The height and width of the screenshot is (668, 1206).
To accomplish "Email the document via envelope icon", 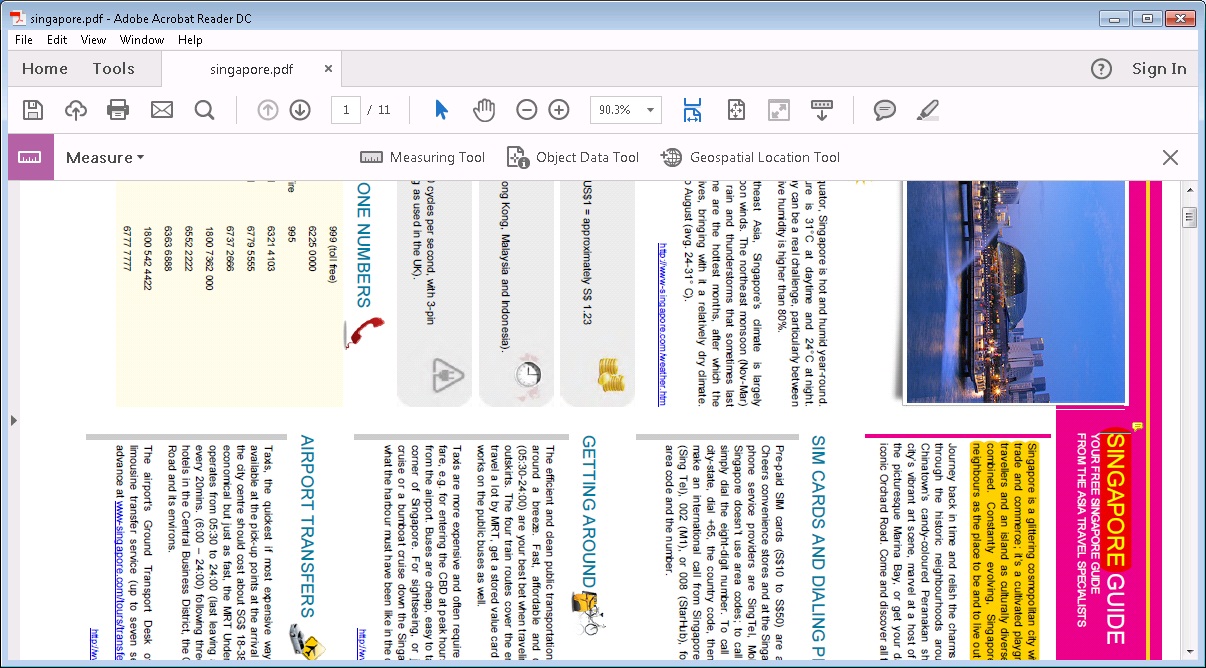I will 161,110.
